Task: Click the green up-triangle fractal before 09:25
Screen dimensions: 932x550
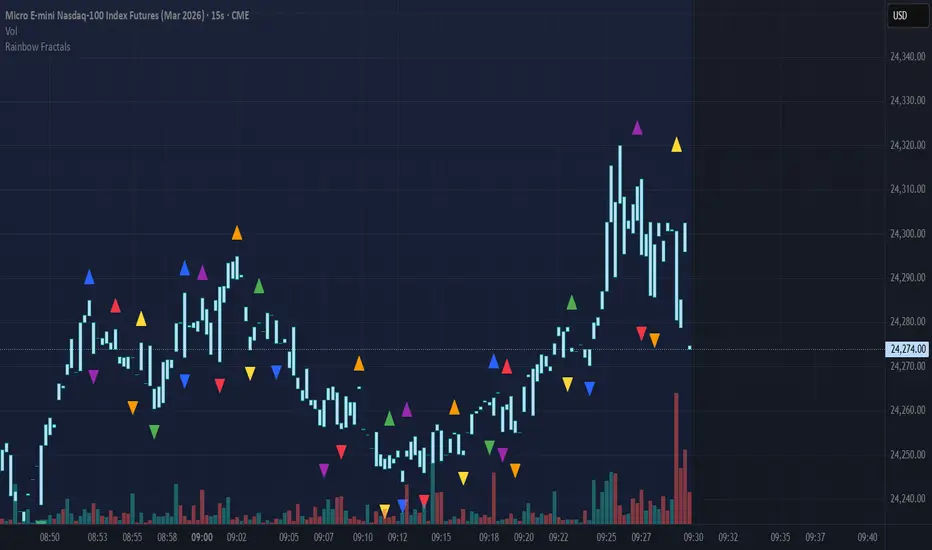Action: click(572, 303)
